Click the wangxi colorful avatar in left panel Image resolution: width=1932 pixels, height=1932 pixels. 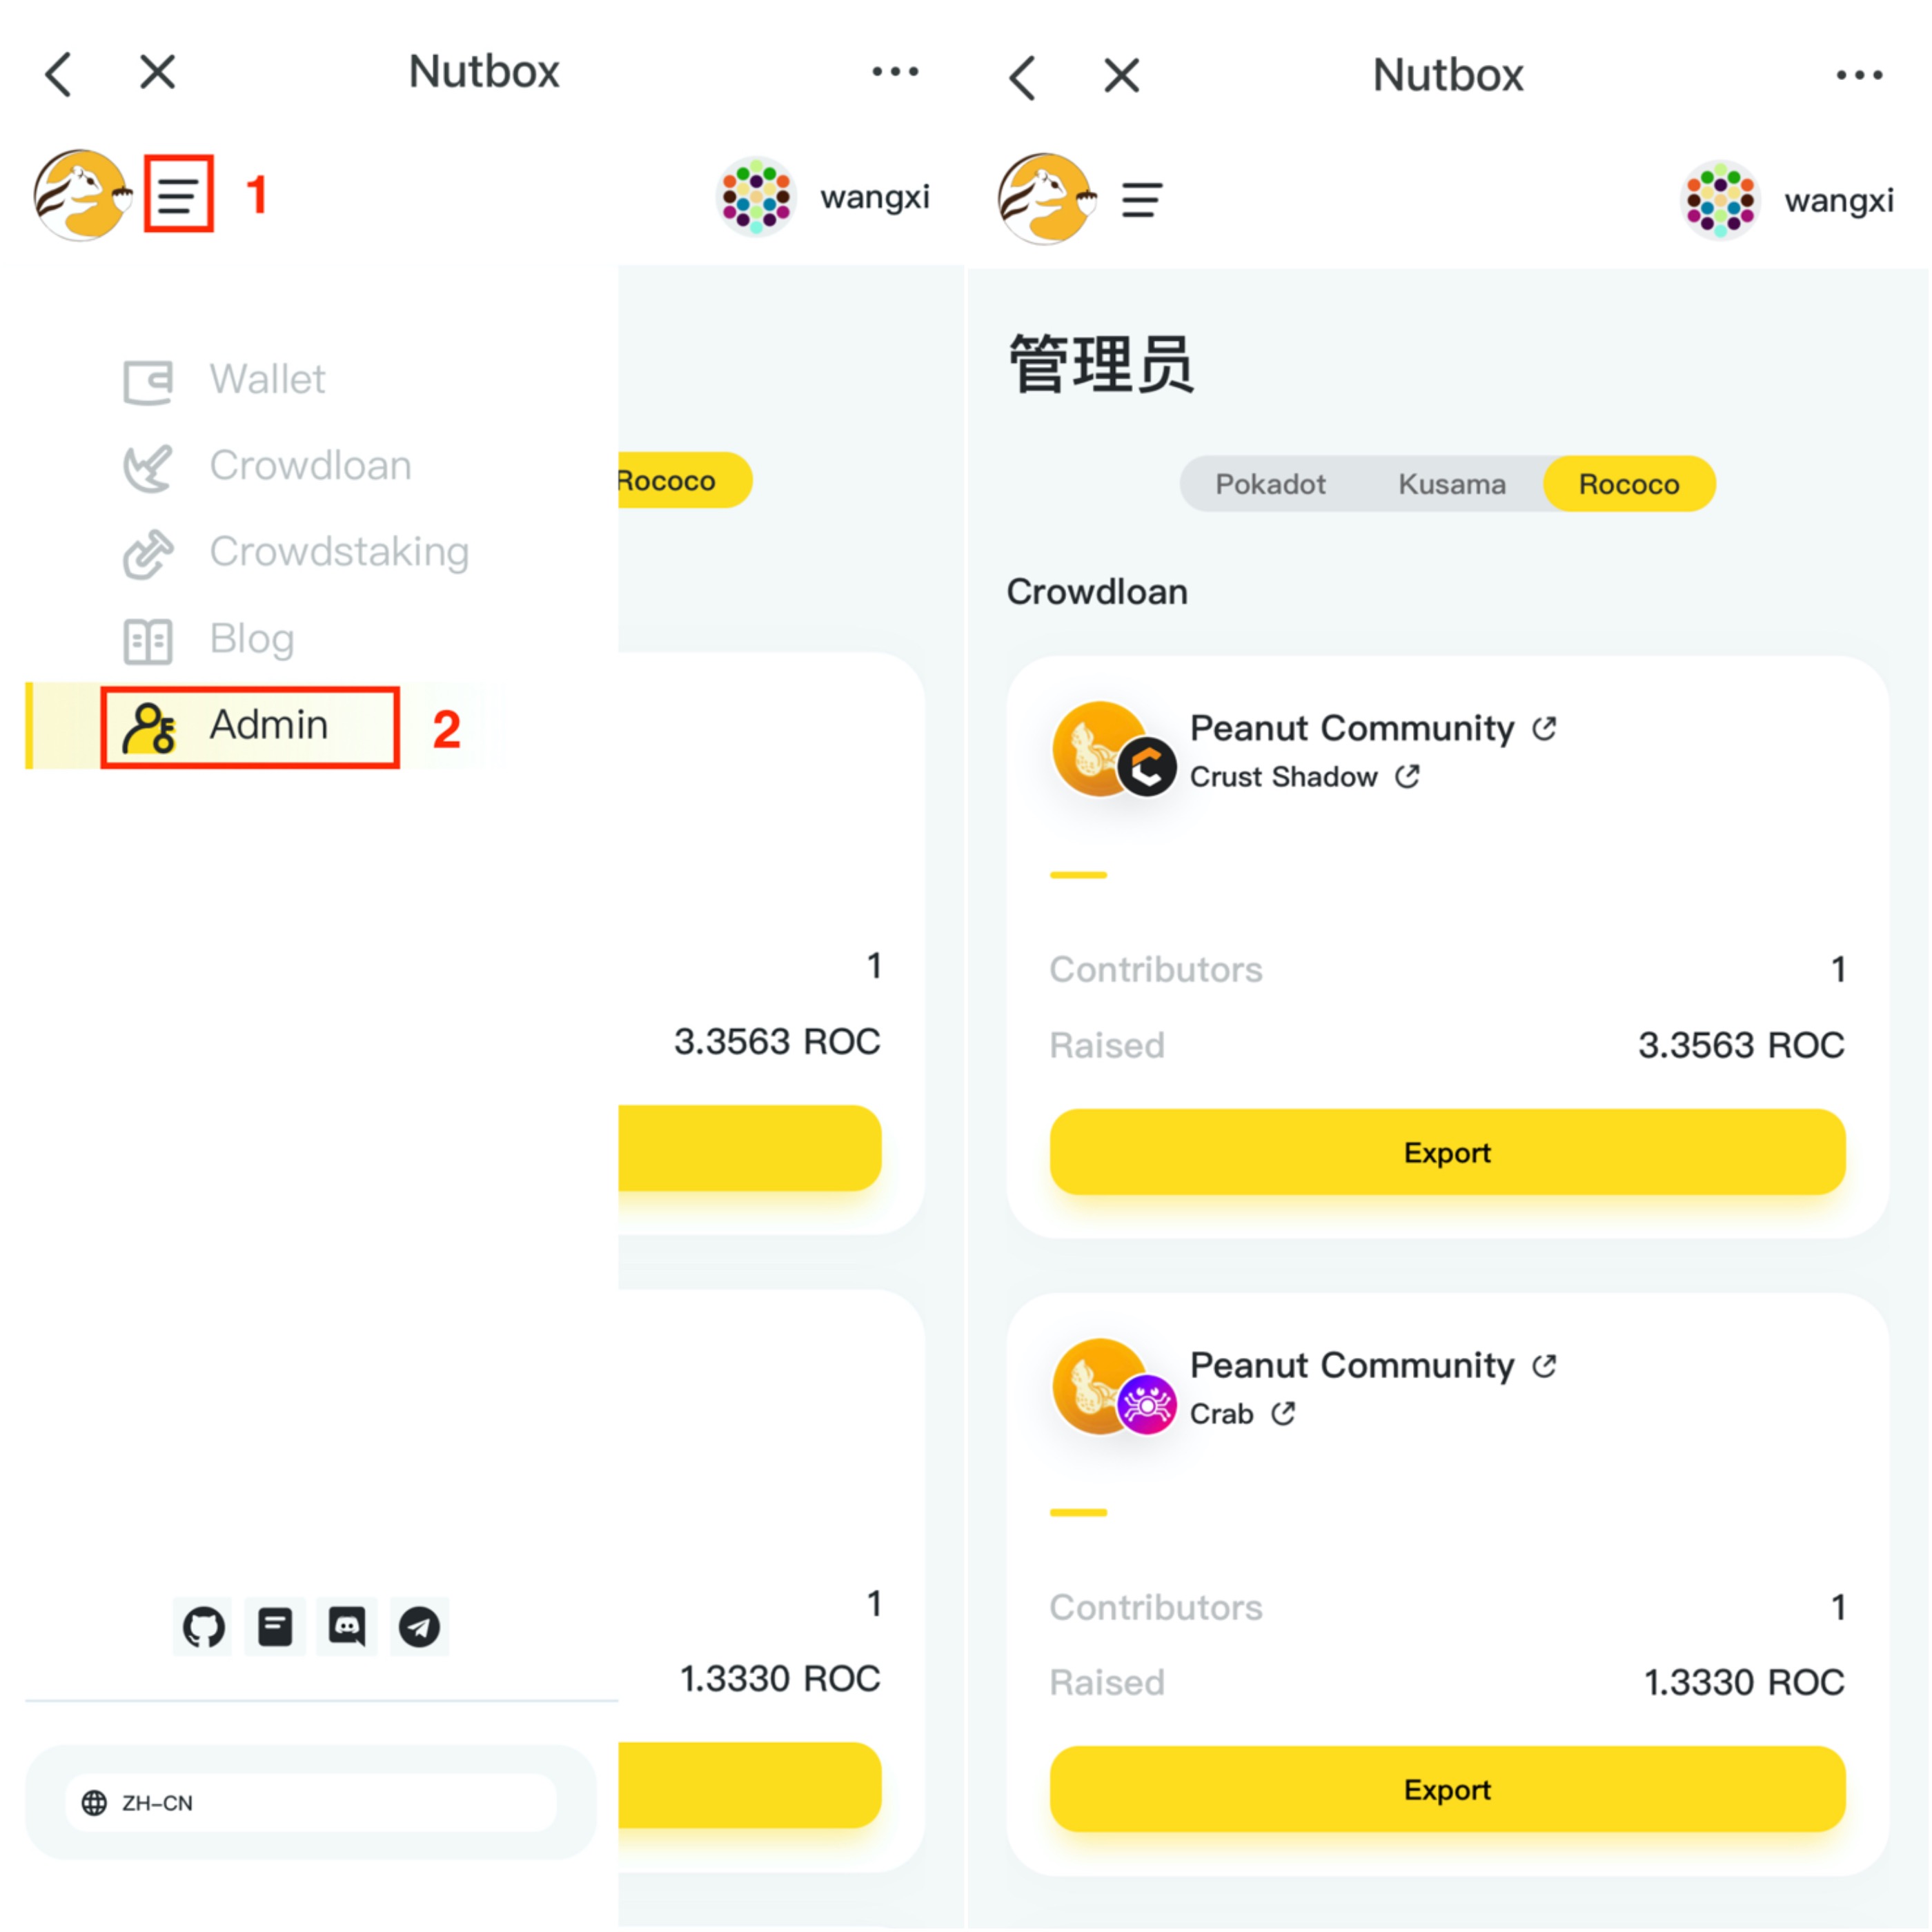(x=756, y=196)
